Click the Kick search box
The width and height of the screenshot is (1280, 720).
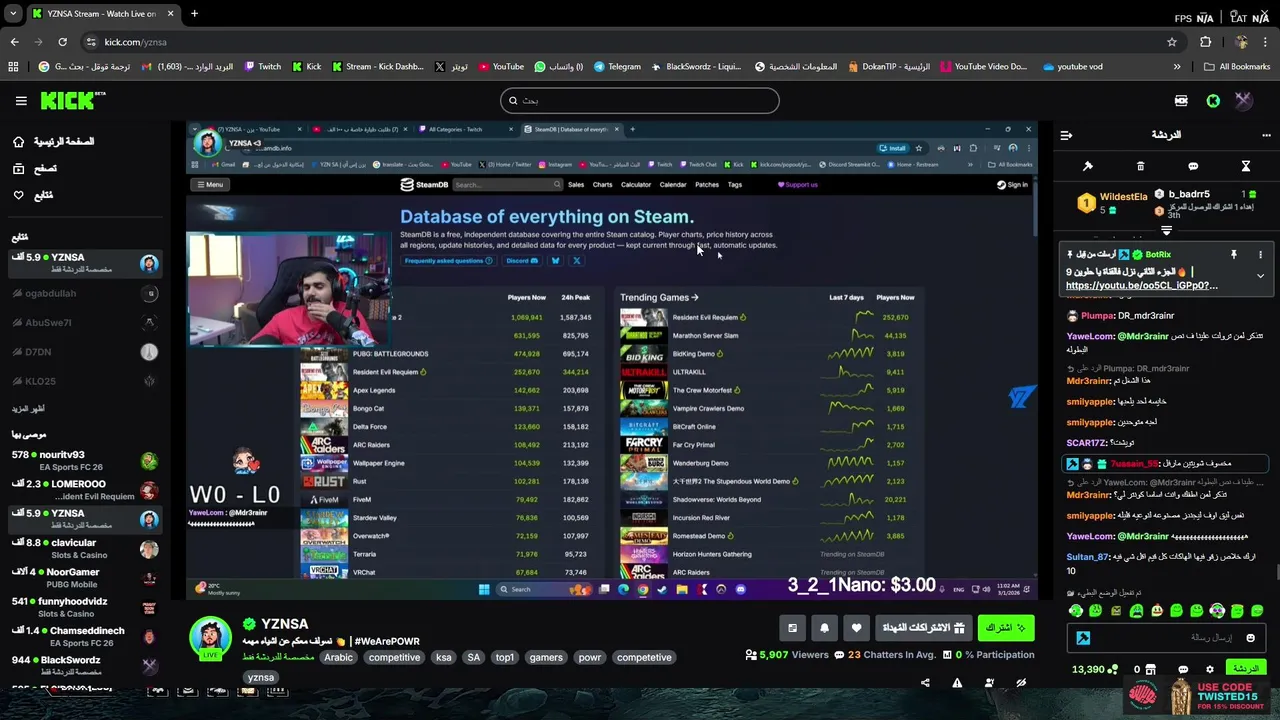[x=640, y=100]
